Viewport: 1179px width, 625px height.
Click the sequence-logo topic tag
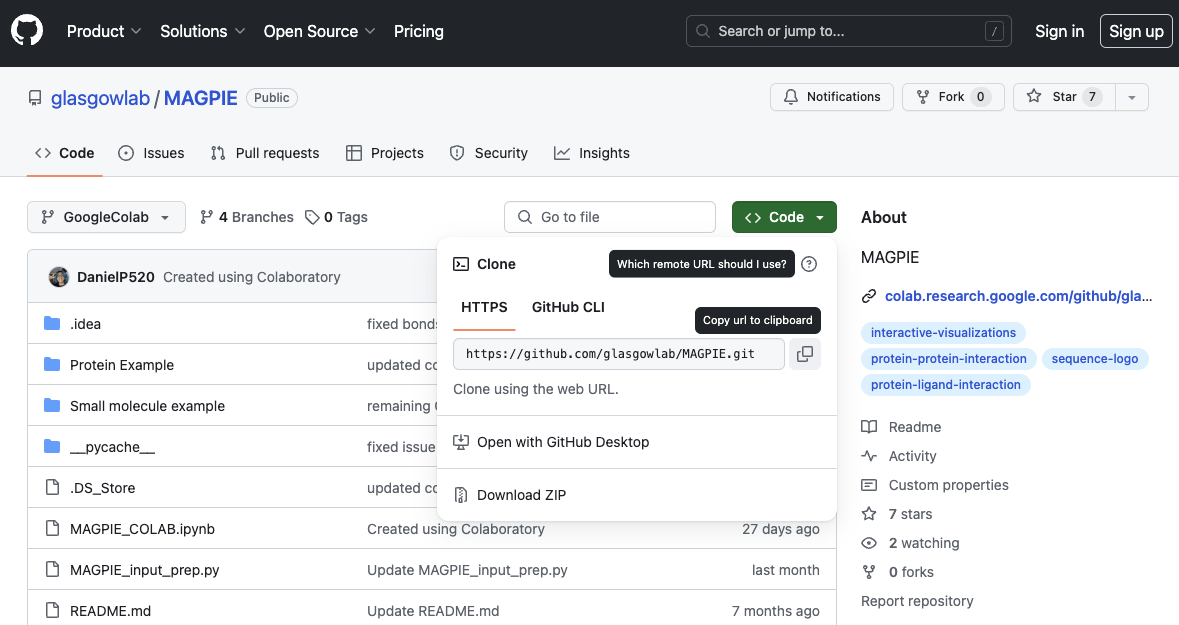1095,359
